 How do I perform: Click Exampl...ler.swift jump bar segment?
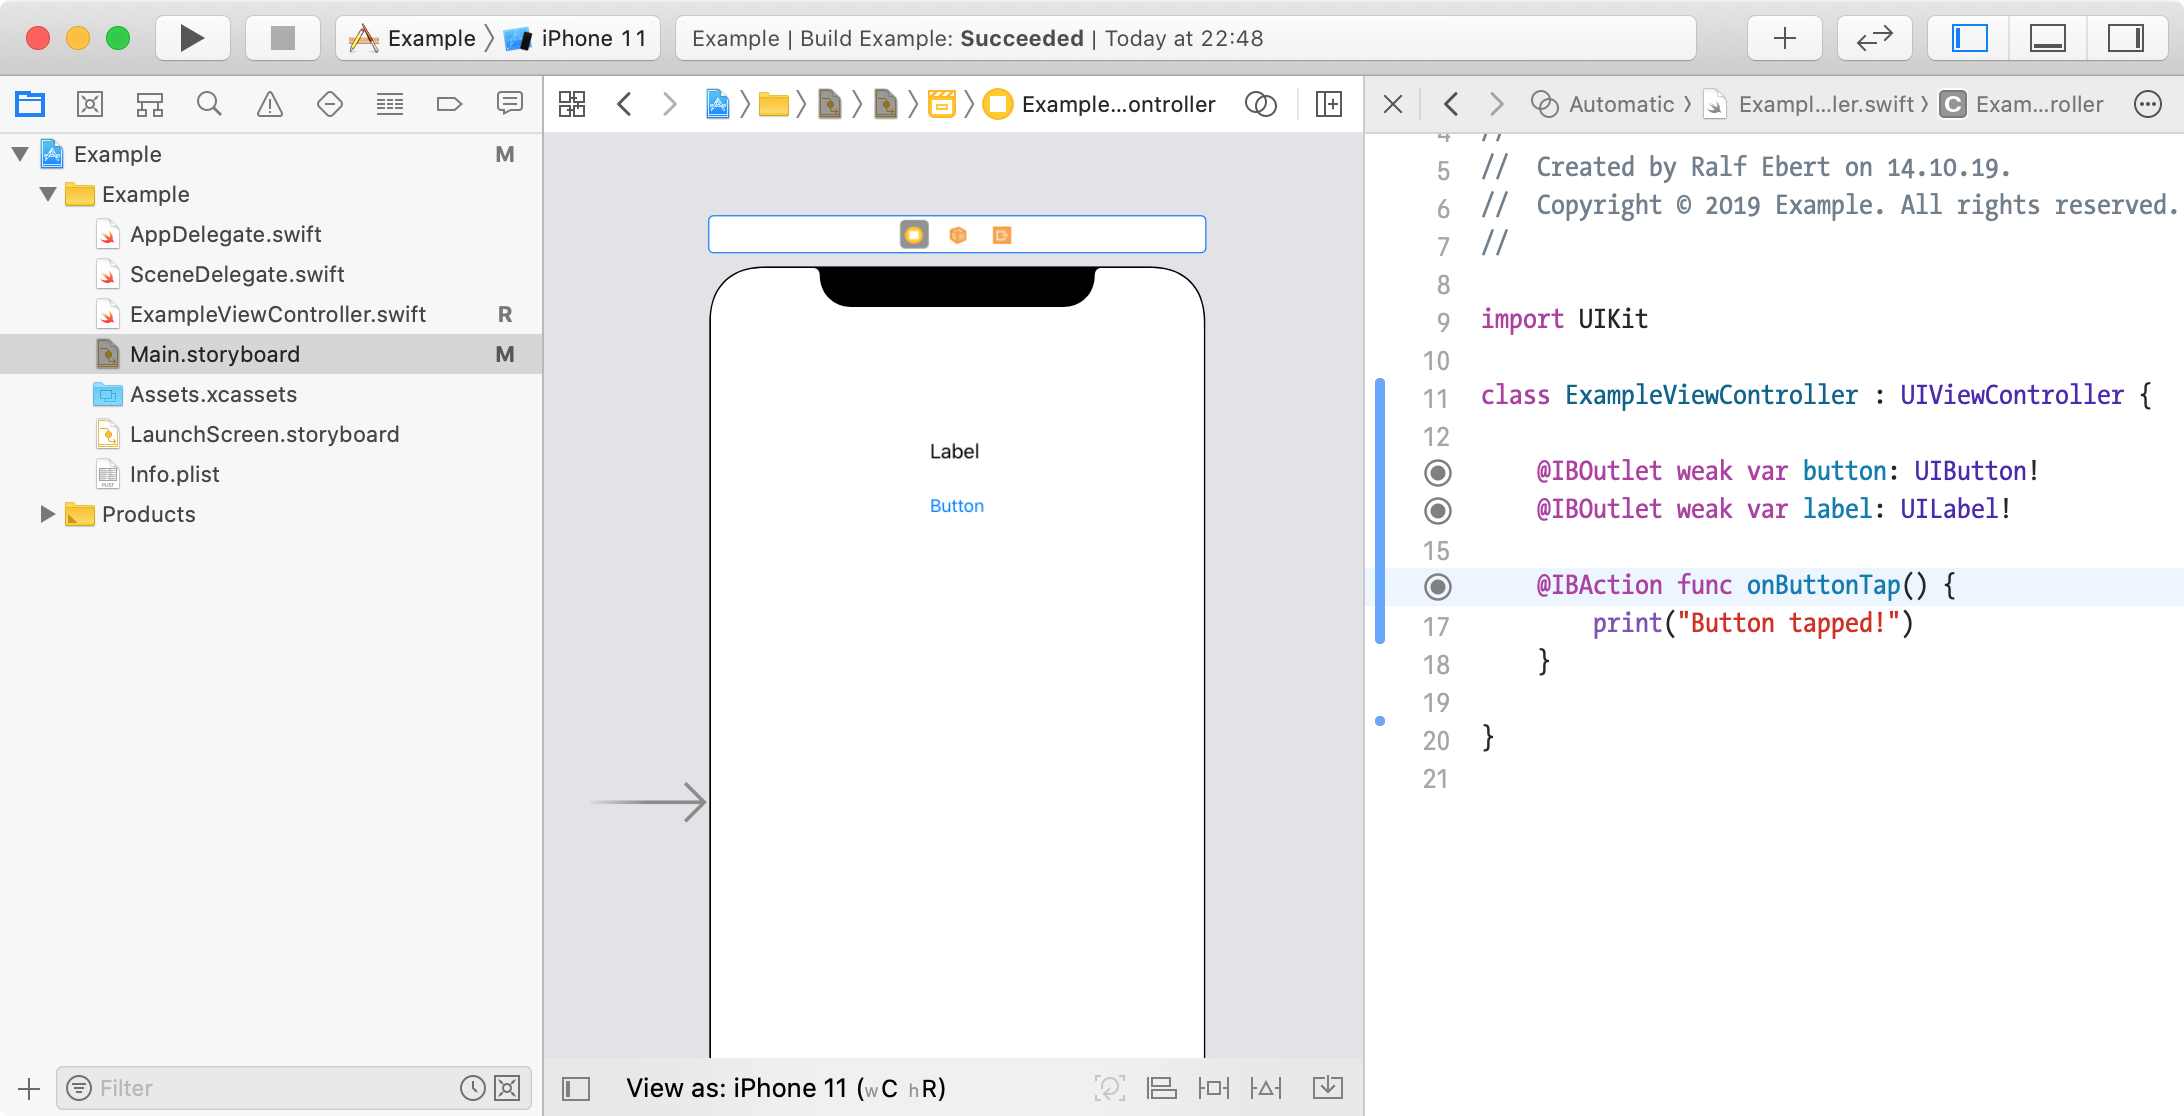pyautogui.click(x=1808, y=104)
